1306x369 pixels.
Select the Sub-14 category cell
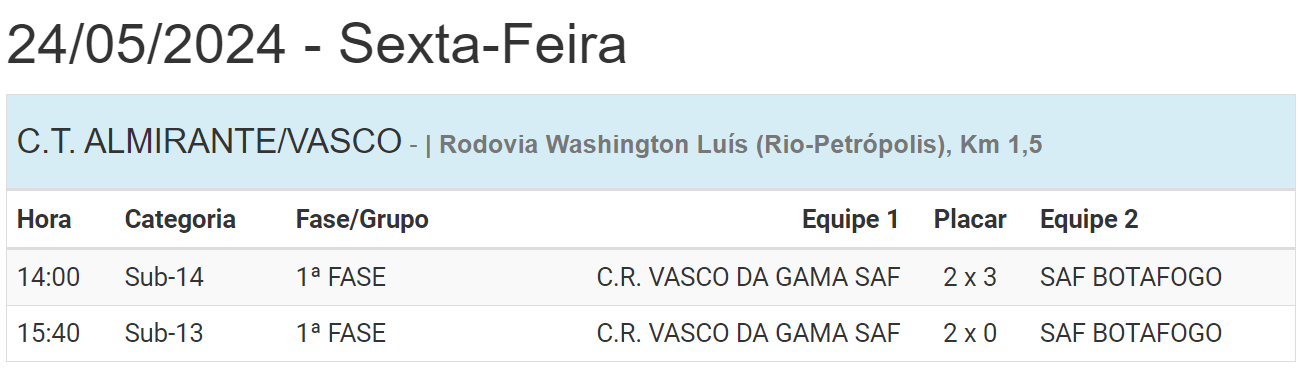pos(164,277)
